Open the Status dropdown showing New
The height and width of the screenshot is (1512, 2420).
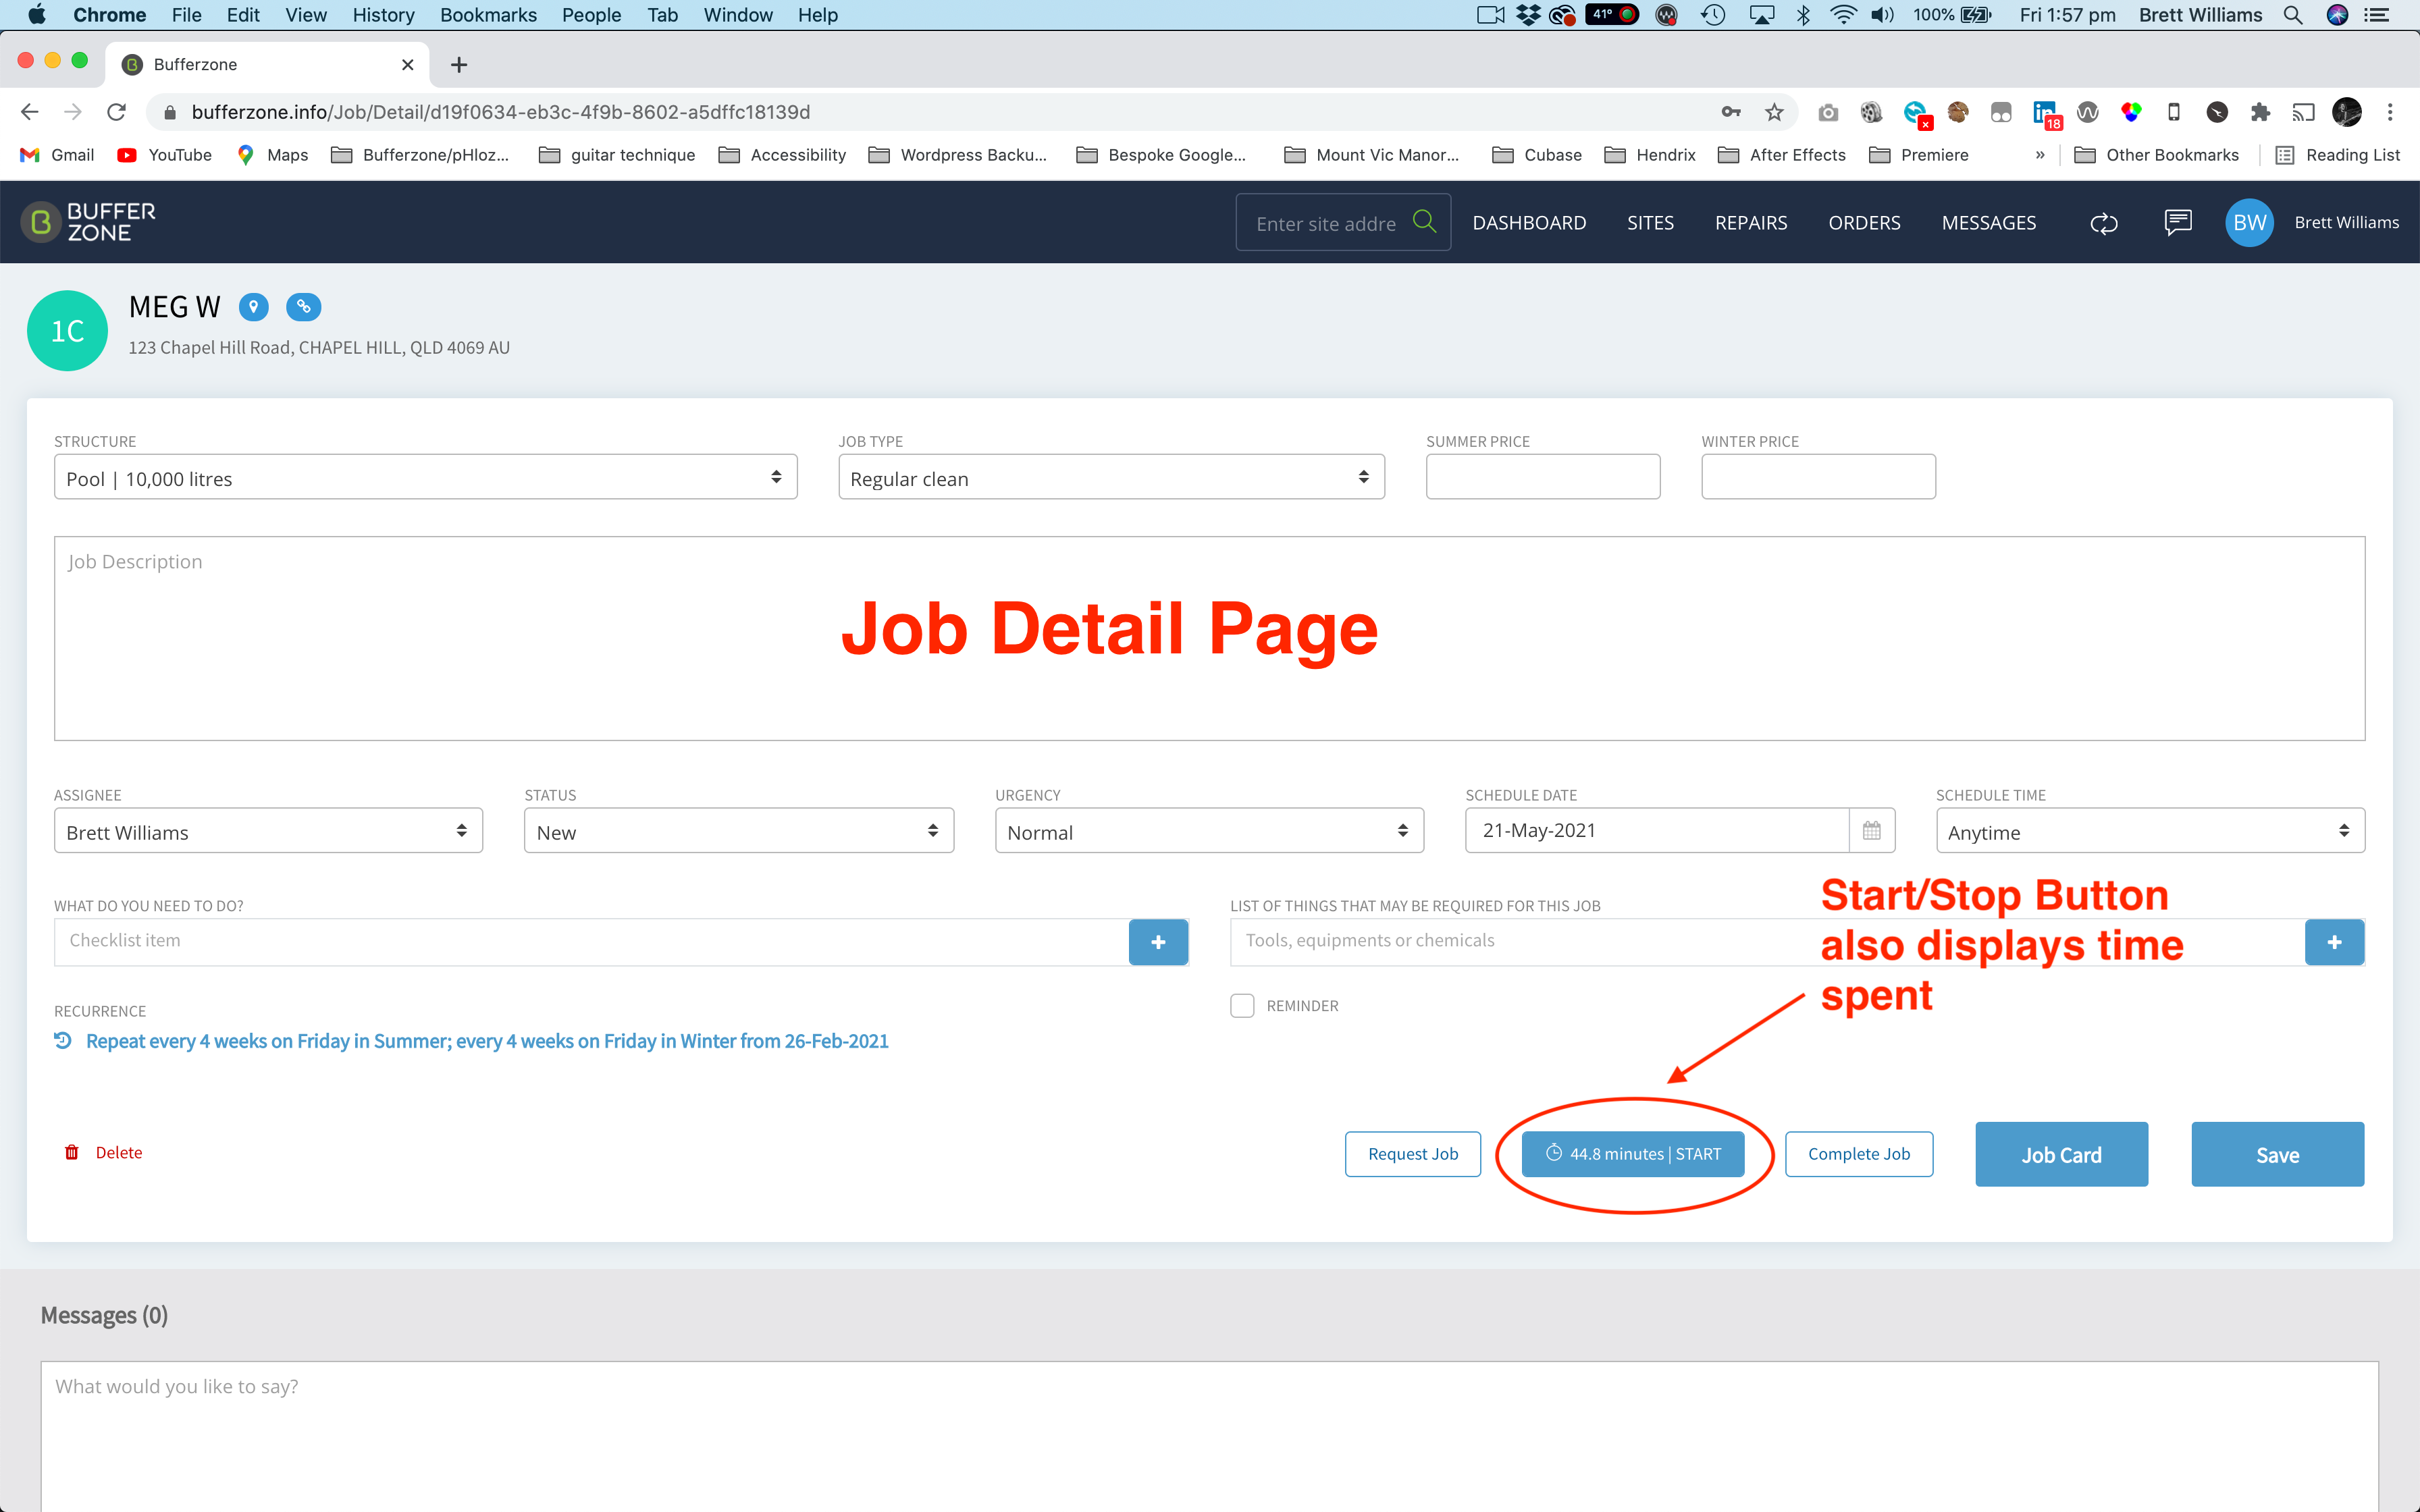tap(739, 830)
